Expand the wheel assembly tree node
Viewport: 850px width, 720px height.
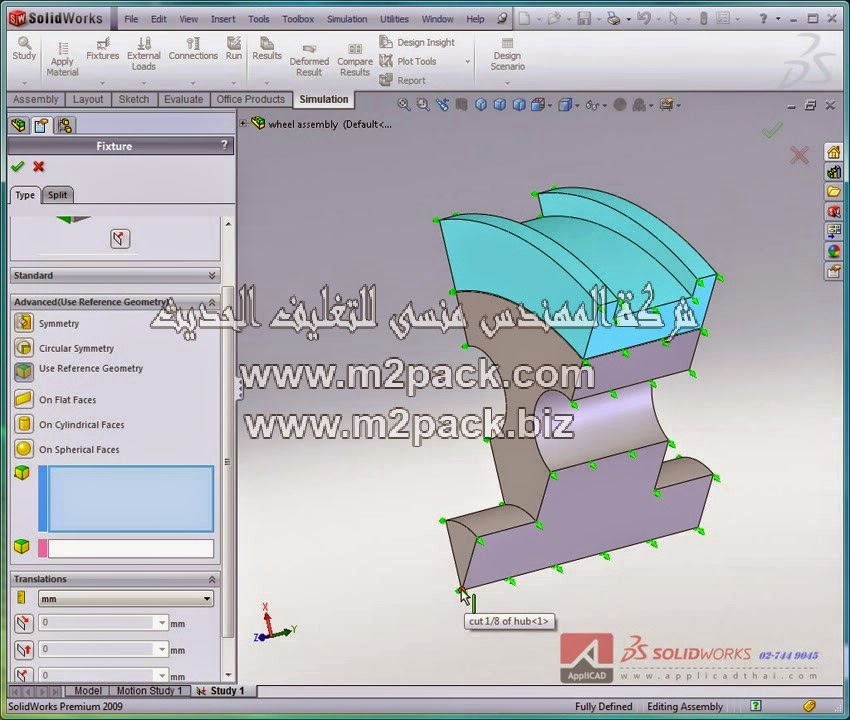coord(243,124)
